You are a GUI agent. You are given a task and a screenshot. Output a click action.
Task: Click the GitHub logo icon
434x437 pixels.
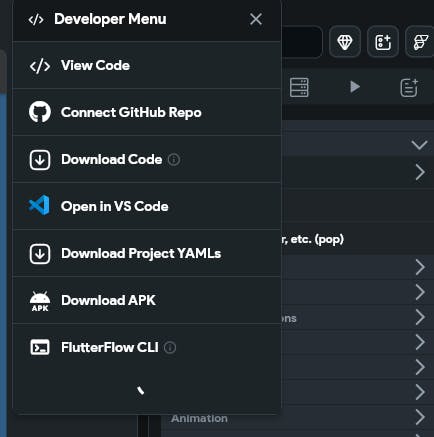pyautogui.click(x=40, y=112)
